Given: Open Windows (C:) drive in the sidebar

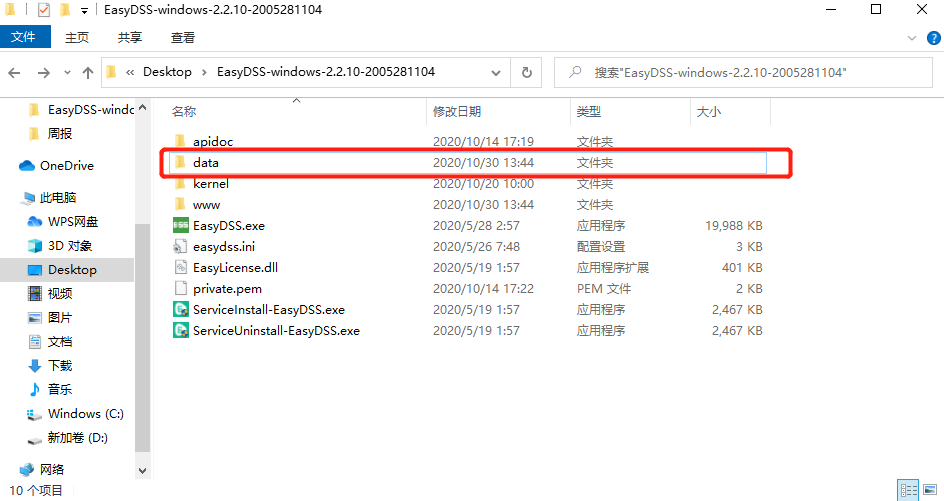Looking at the screenshot, I should [x=75, y=414].
